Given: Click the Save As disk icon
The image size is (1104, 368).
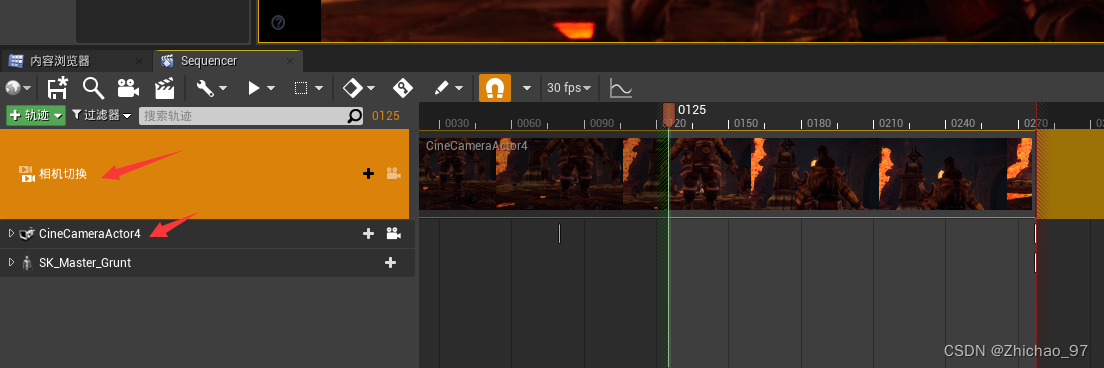Looking at the screenshot, I should 57,88.
